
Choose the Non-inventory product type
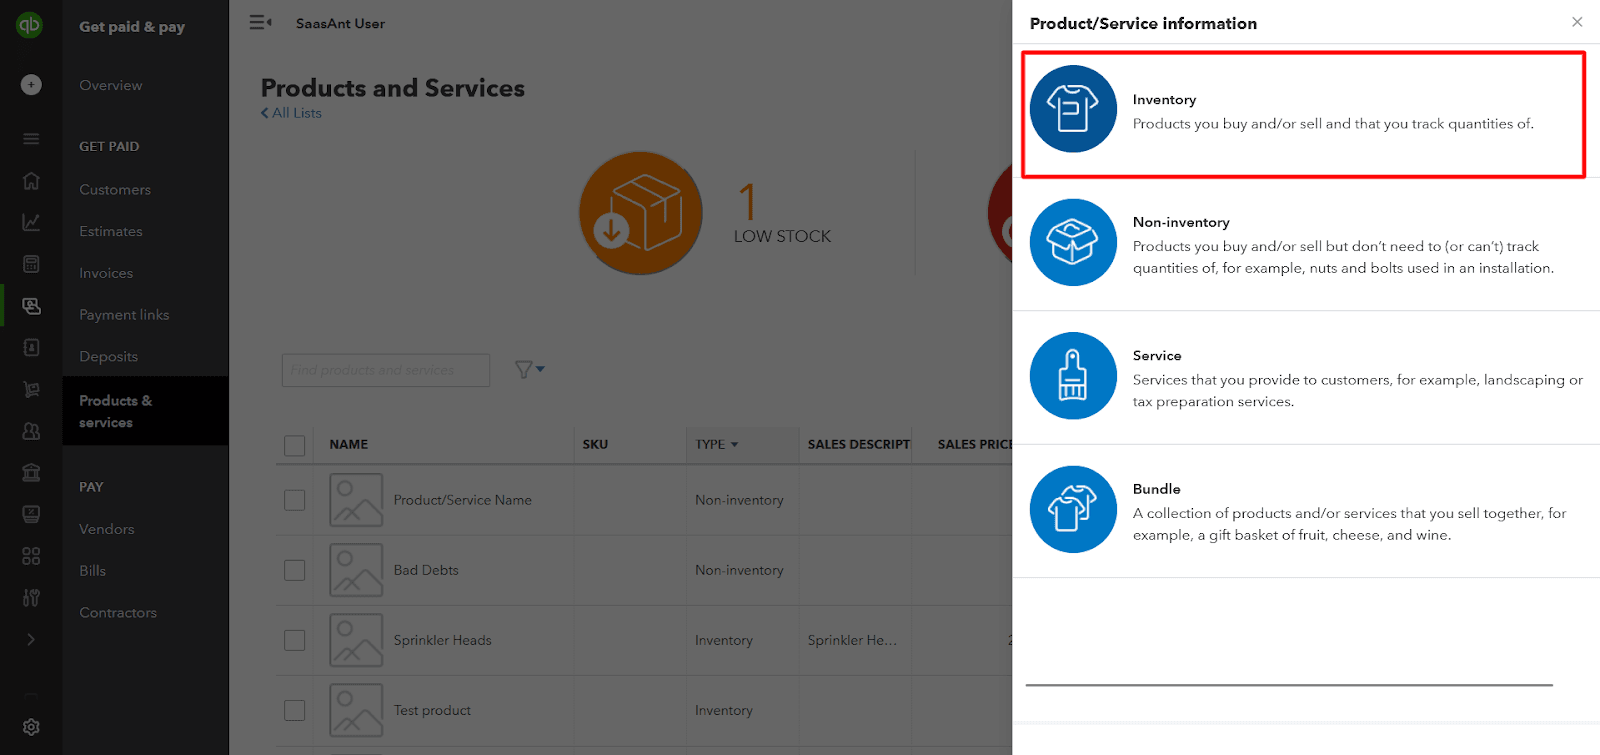click(x=1306, y=245)
